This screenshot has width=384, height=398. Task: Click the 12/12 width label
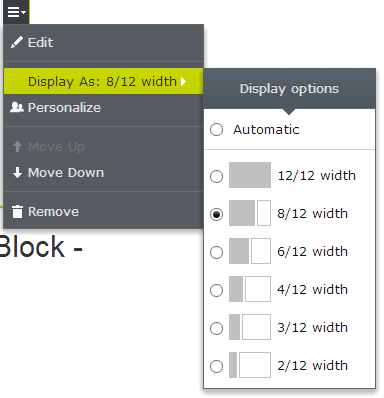pos(317,175)
